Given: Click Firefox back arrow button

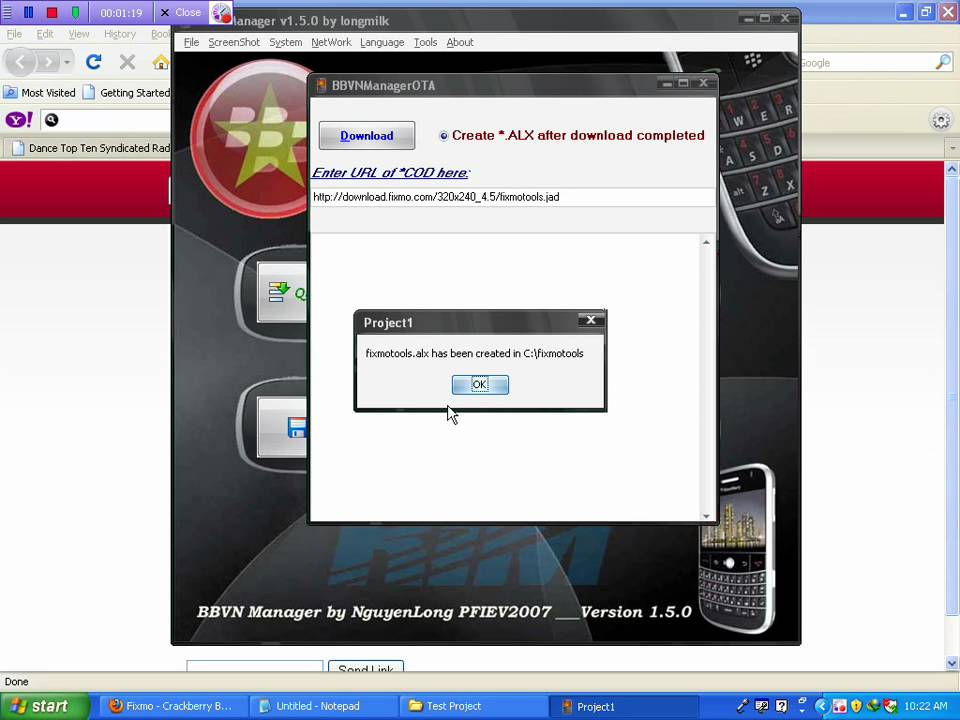Looking at the screenshot, I should point(20,61).
